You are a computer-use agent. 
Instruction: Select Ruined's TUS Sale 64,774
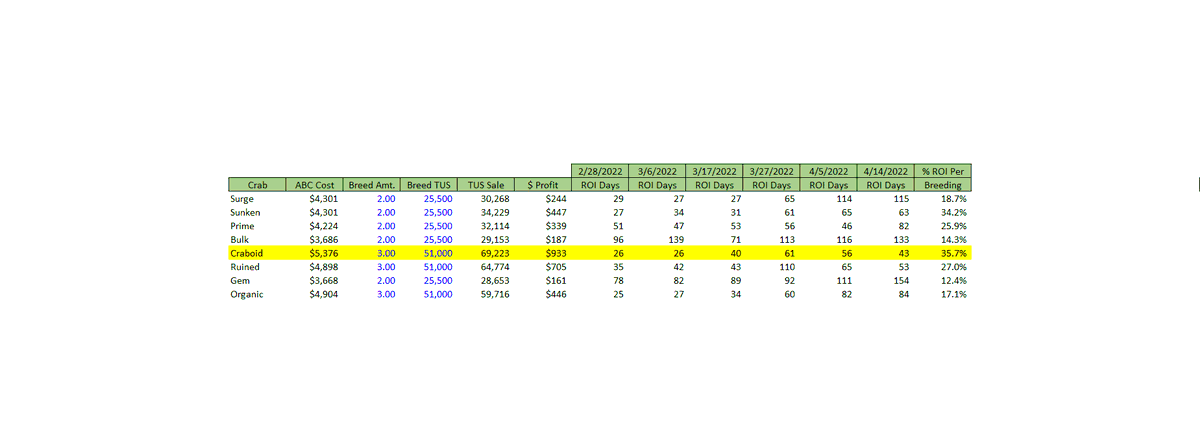pos(496,268)
